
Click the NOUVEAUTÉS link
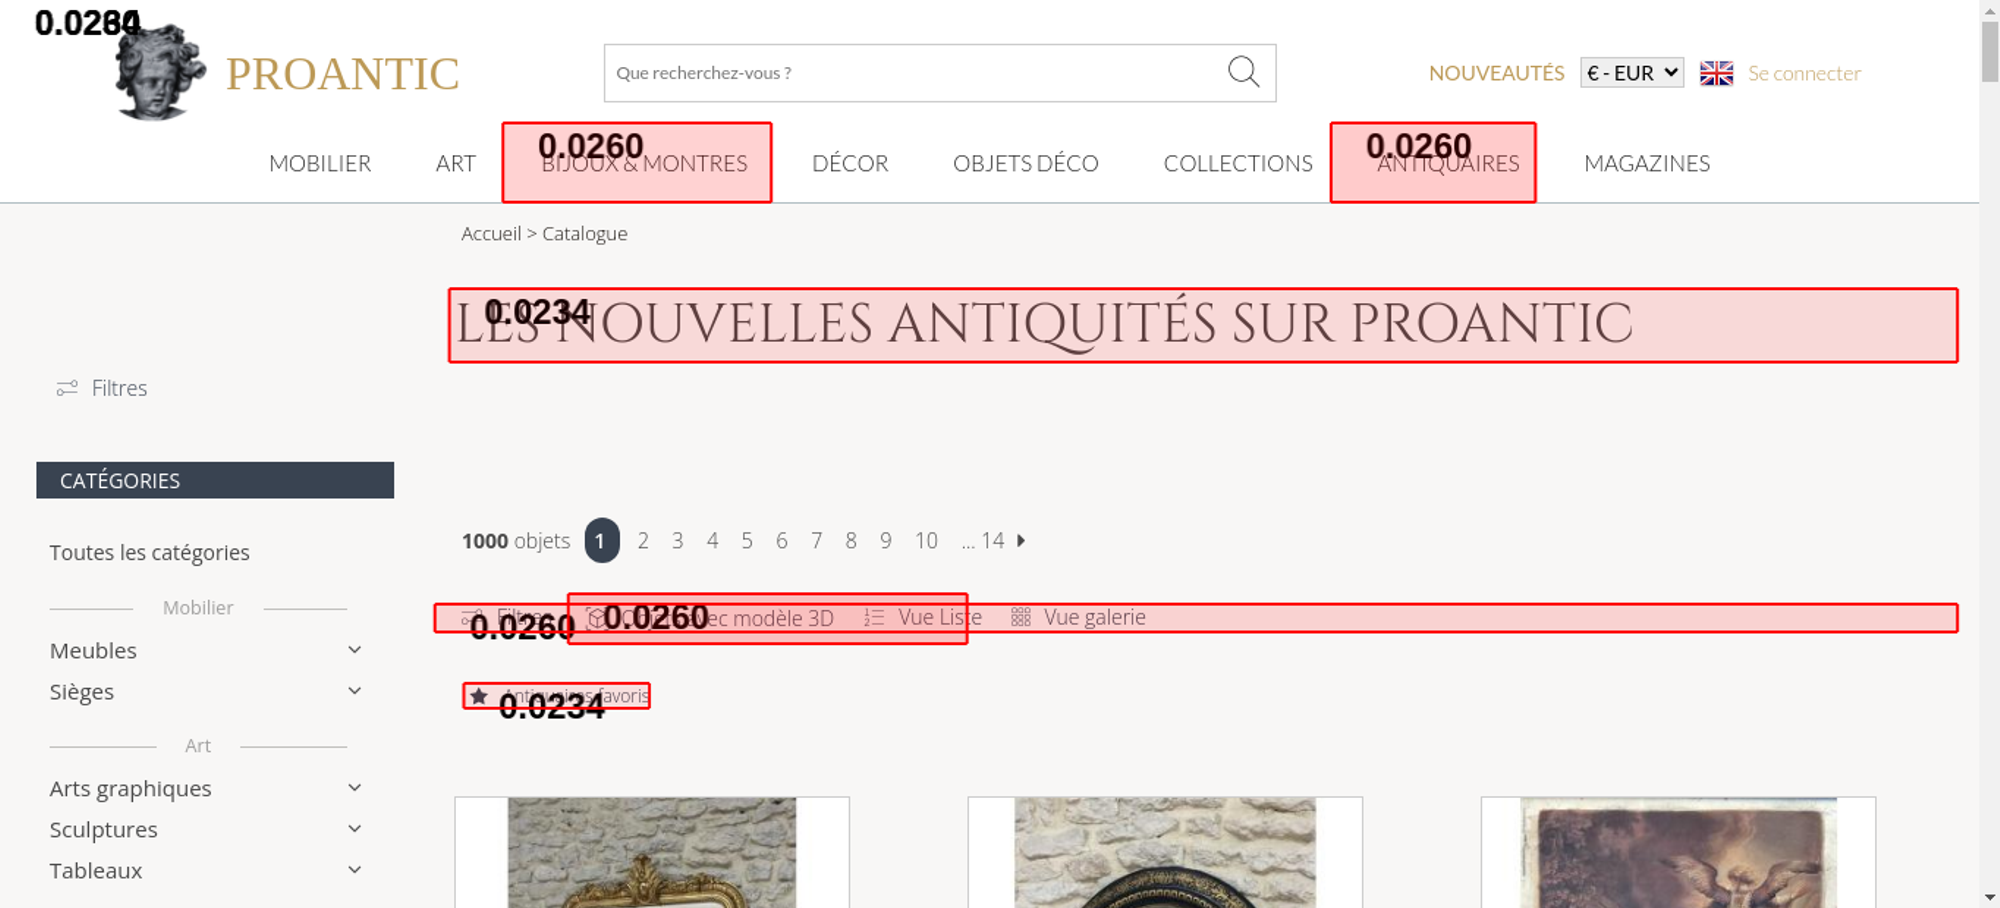[1496, 73]
